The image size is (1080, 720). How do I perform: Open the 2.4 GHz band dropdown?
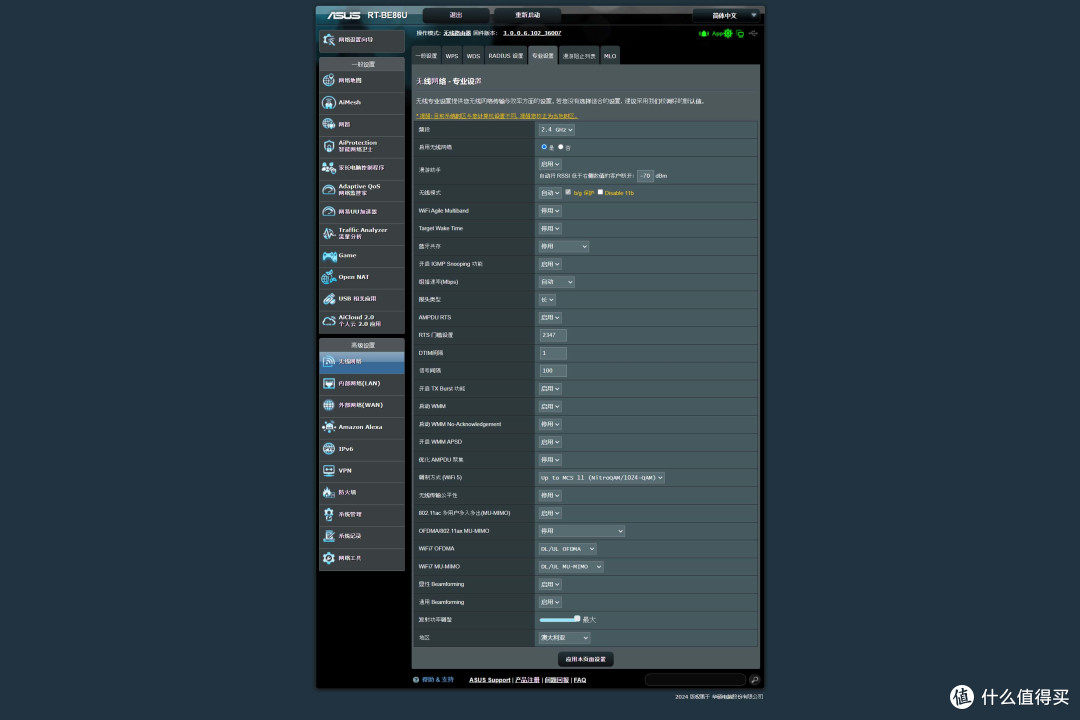(557, 130)
